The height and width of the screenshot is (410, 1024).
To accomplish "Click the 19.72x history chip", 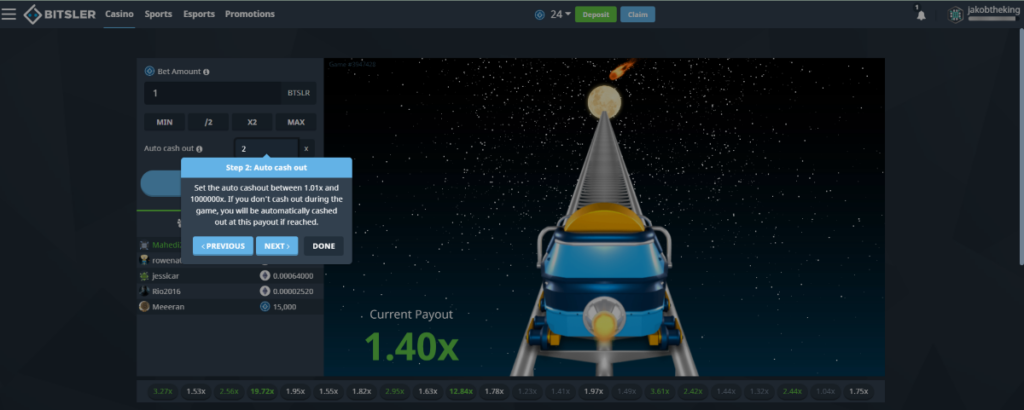I will [x=263, y=392].
